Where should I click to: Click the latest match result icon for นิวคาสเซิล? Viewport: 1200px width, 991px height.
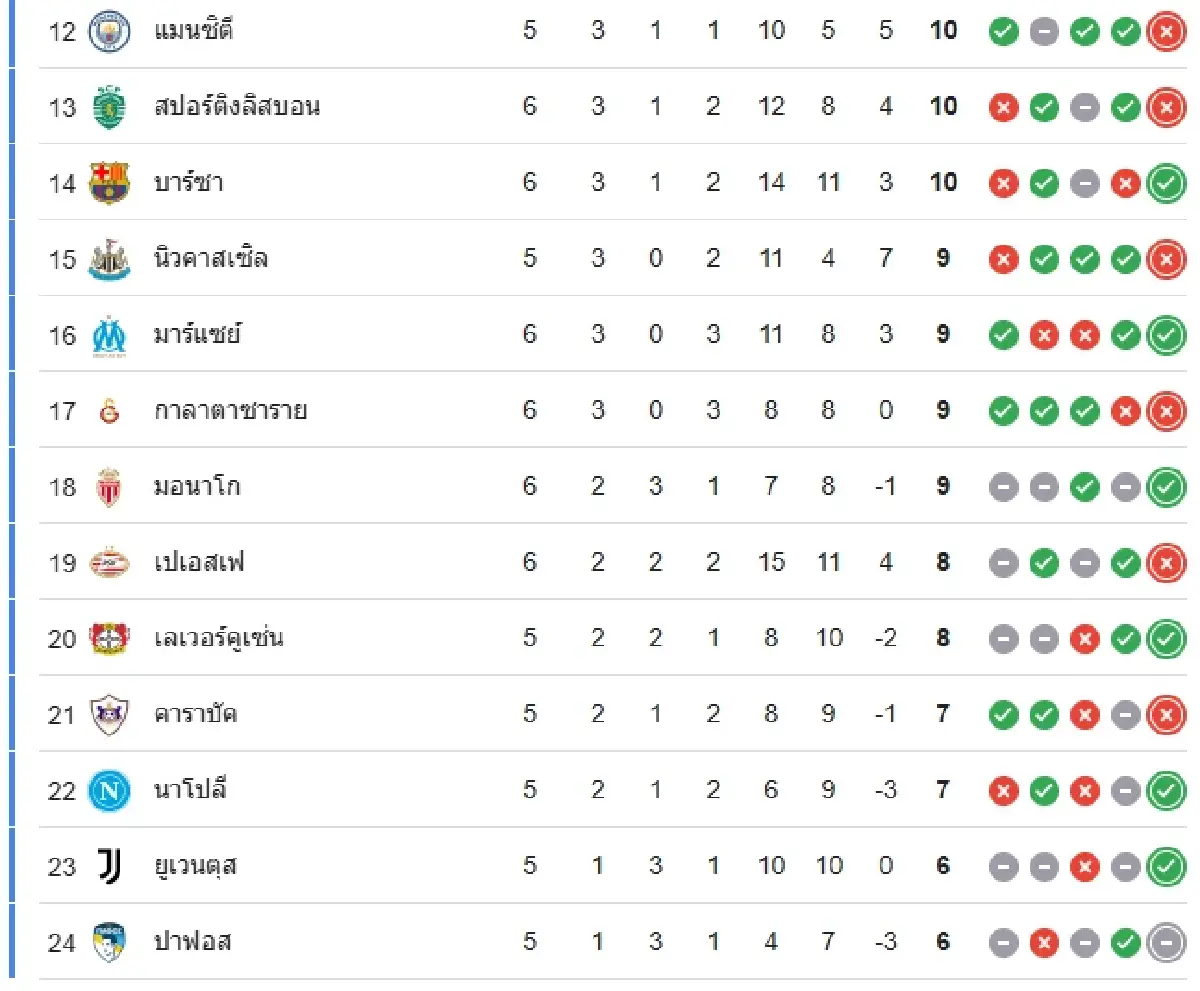tap(1165, 259)
